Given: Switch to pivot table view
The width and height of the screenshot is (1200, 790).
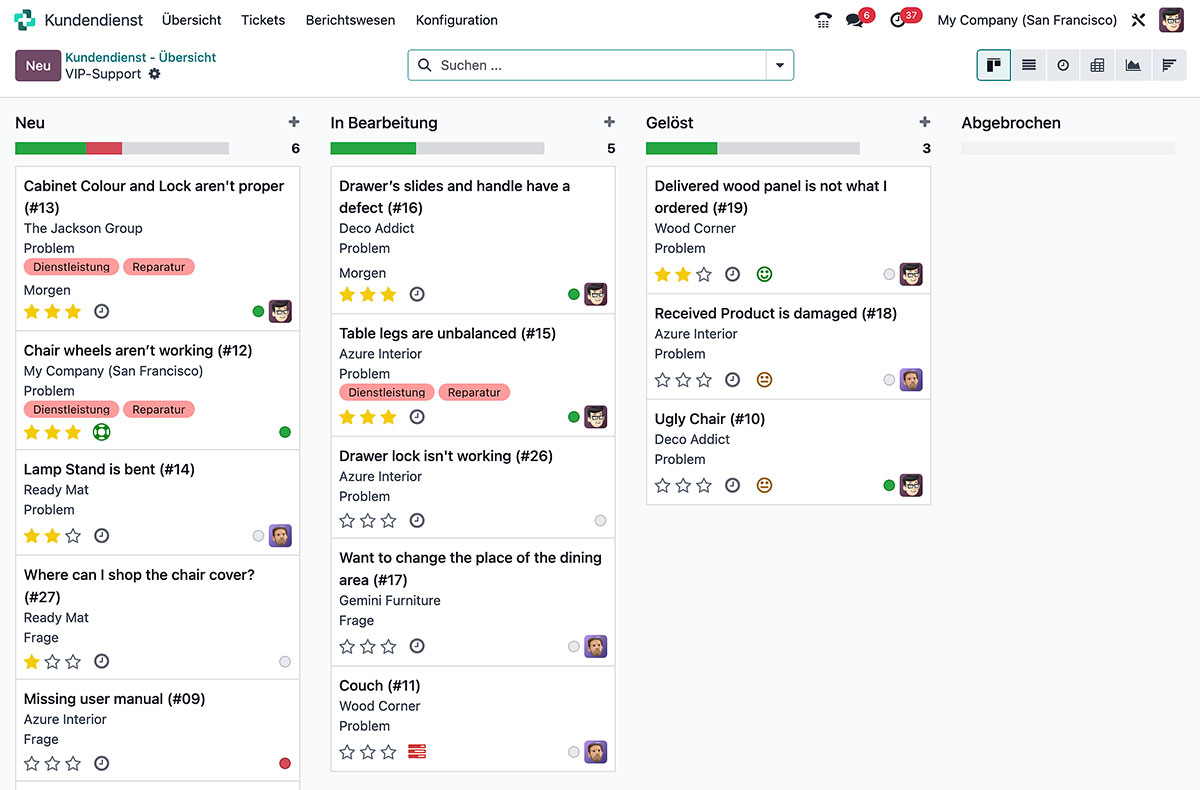Looking at the screenshot, I should click(1098, 65).
